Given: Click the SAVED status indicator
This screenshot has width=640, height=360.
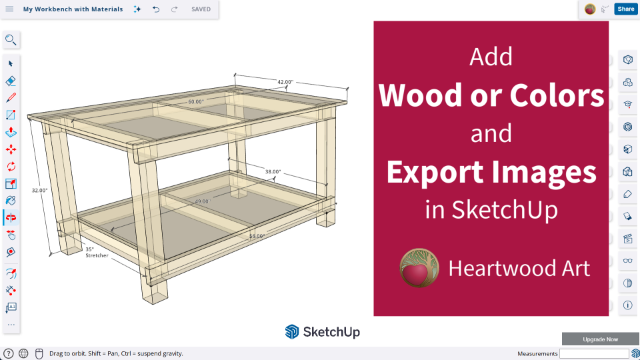Looking at the screenshot, I should pyautogui.click(x=201, y=9).
